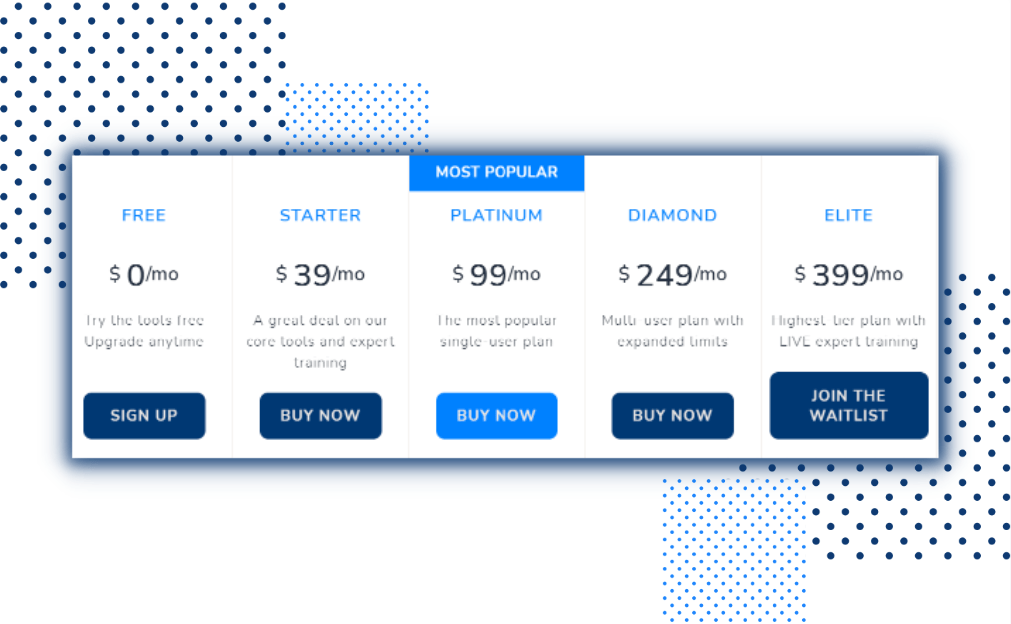Select the "core tools and expert training" description

pyautogui.click(x=320, y=342)
